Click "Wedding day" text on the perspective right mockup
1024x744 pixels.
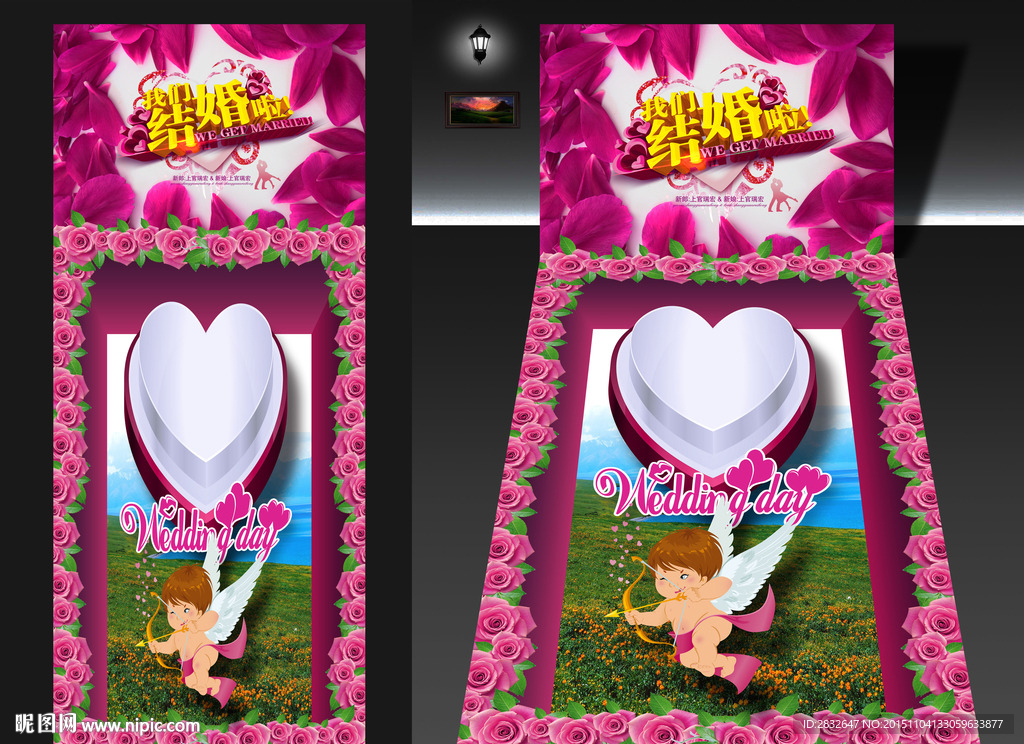[x=712, y=487]
